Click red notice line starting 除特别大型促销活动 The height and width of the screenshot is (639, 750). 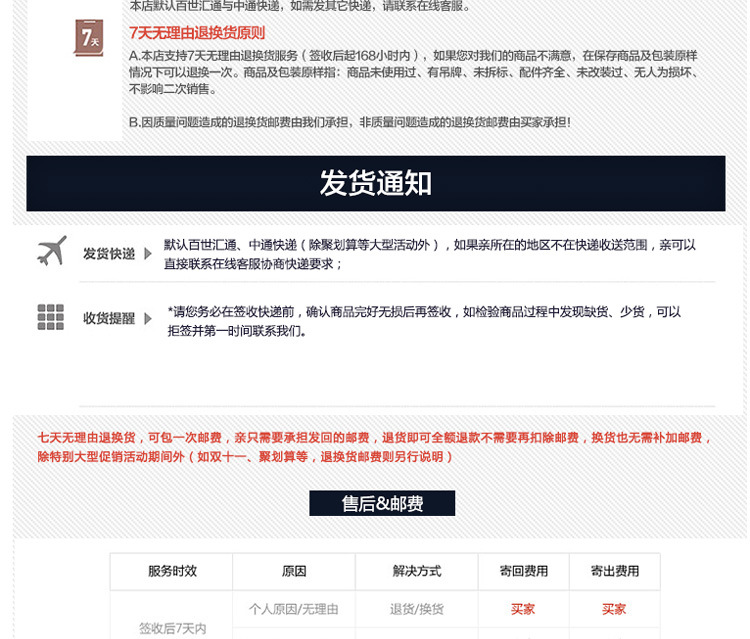(x=245, y=457)
